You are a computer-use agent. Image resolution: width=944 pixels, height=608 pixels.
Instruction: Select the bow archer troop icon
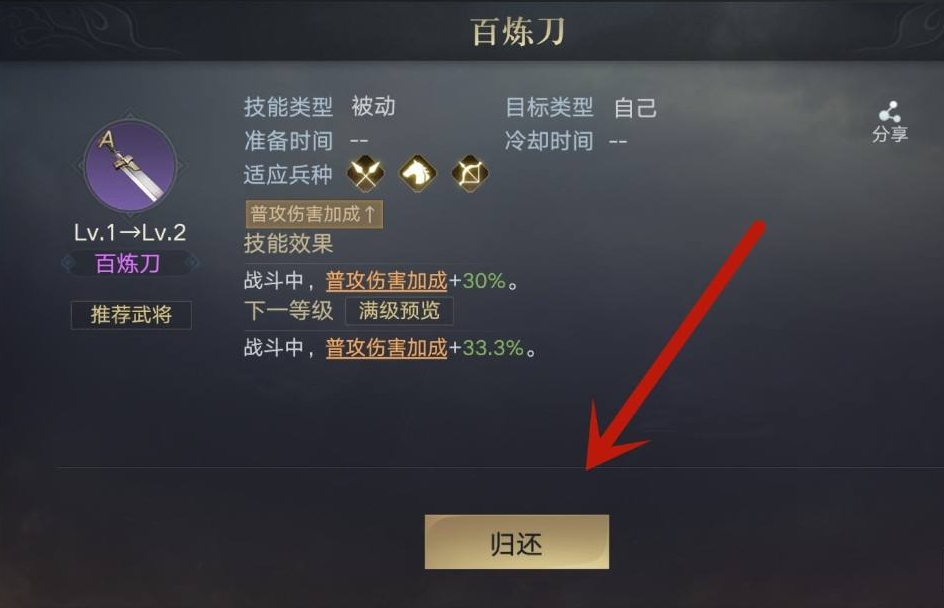point(470,173)
